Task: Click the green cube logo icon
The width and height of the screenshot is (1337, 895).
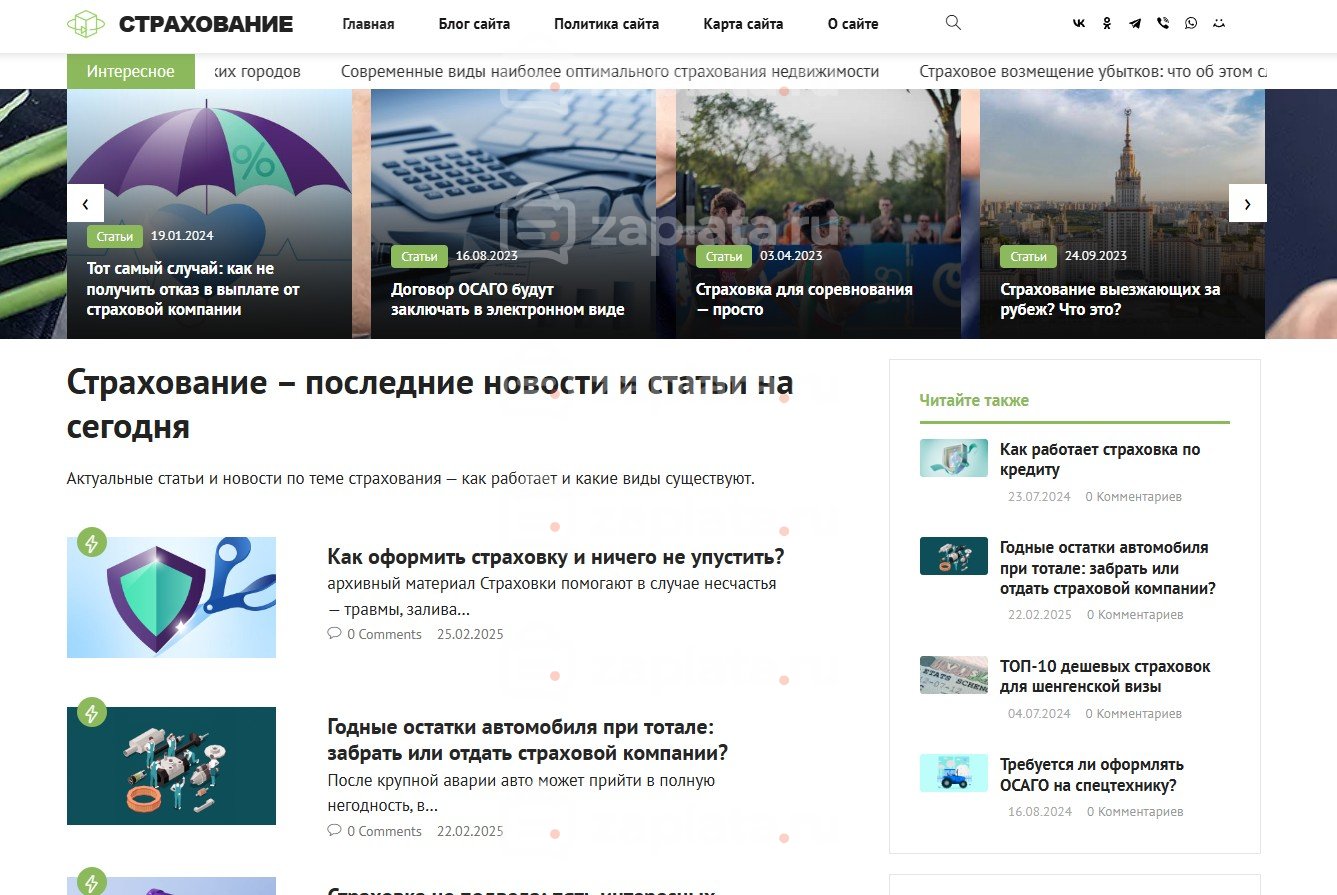Action: [85, 24]
